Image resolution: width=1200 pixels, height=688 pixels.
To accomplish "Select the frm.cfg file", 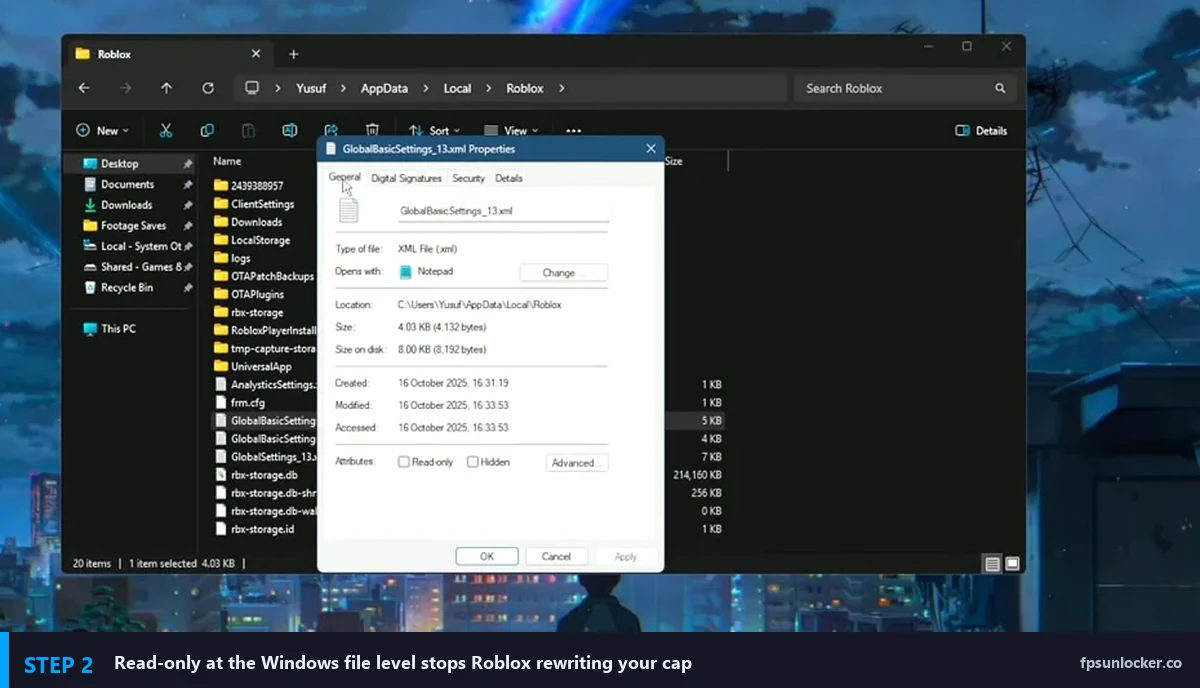I will (248, 402).
